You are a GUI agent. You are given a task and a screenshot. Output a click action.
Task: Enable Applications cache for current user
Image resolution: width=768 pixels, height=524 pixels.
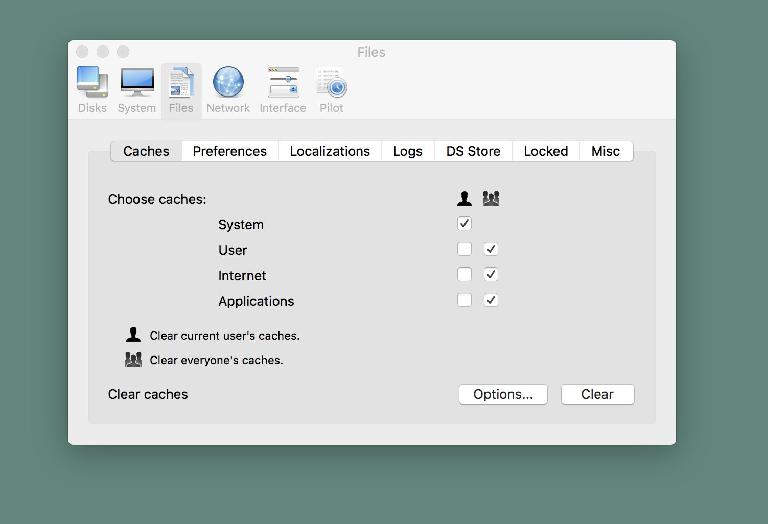[x=464, y=300]
